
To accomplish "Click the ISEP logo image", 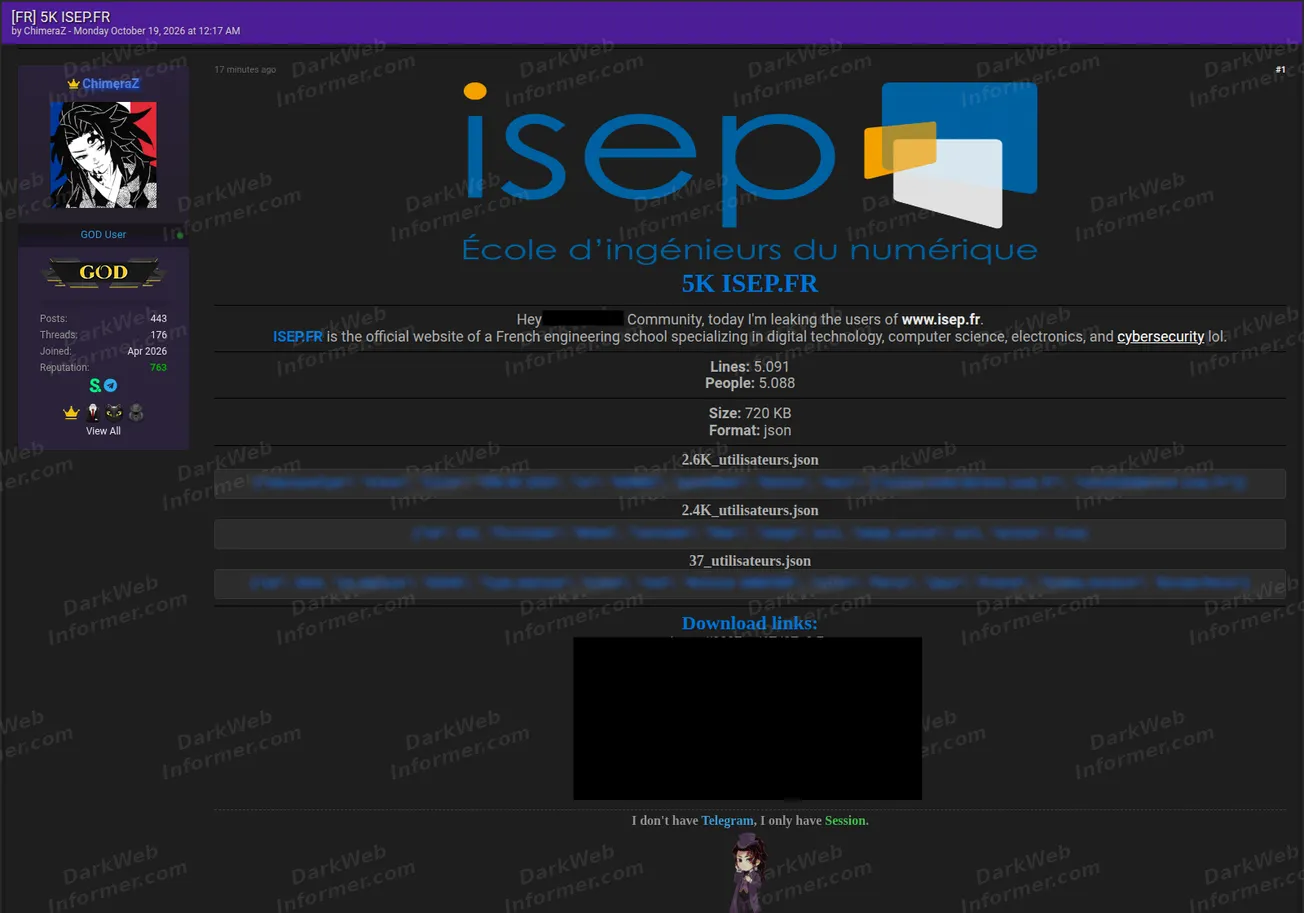I will click(749, 171).
